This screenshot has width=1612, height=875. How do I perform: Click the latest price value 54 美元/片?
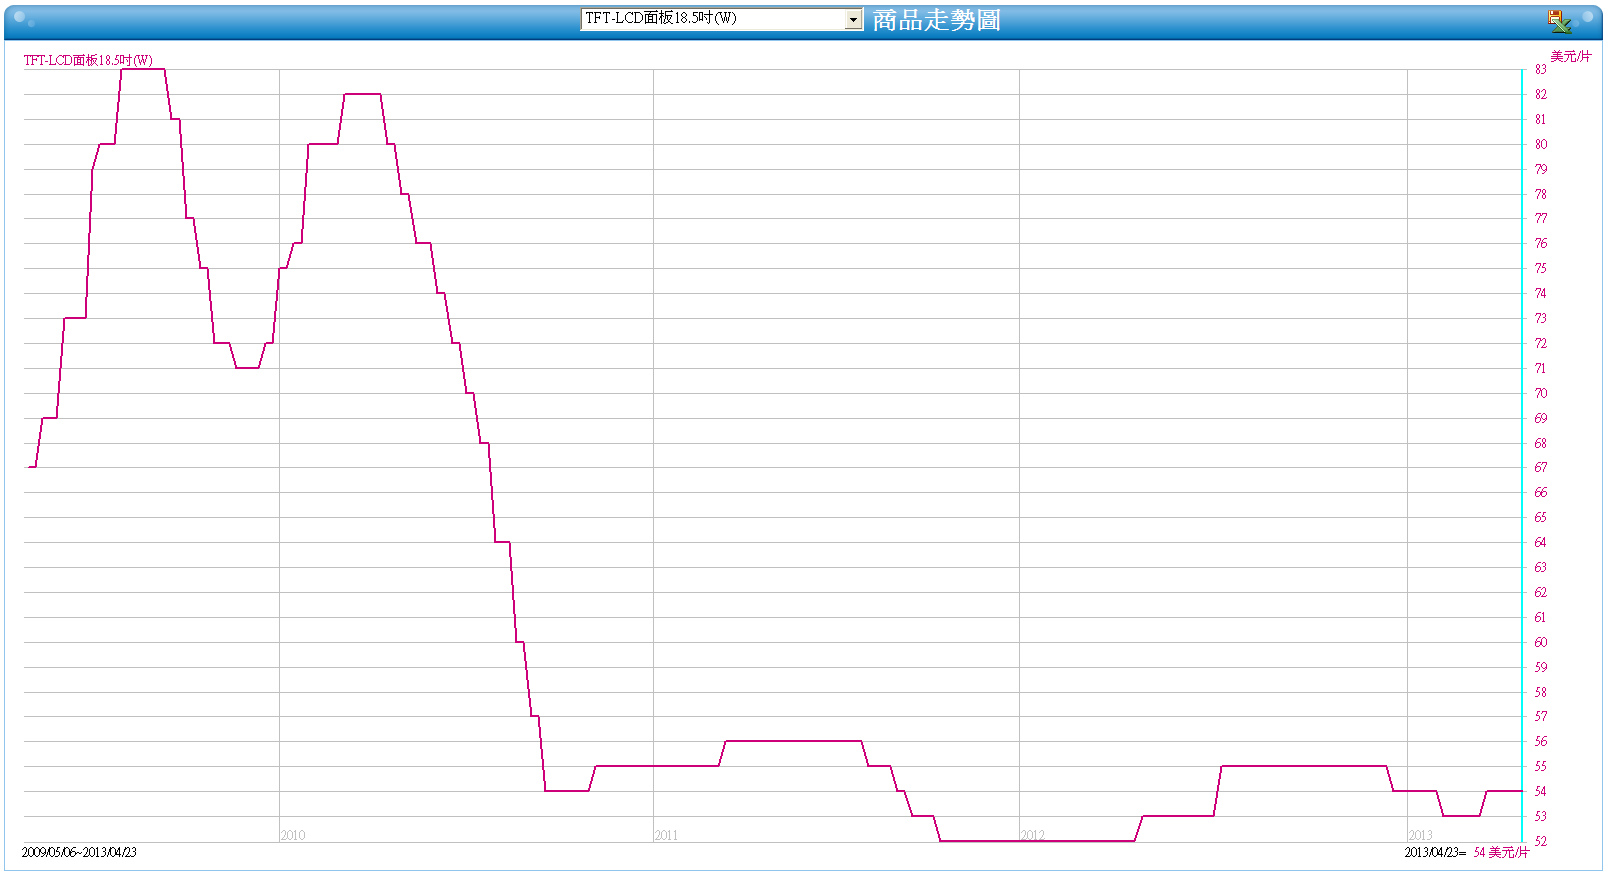1501,852
